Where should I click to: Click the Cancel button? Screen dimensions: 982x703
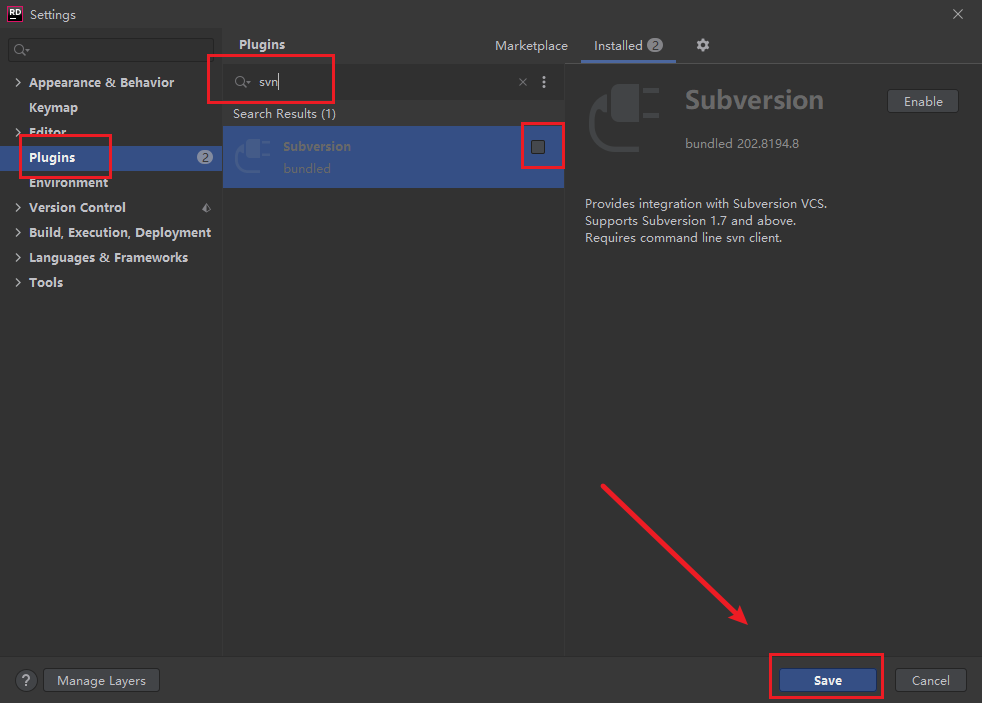coord(930,680)
